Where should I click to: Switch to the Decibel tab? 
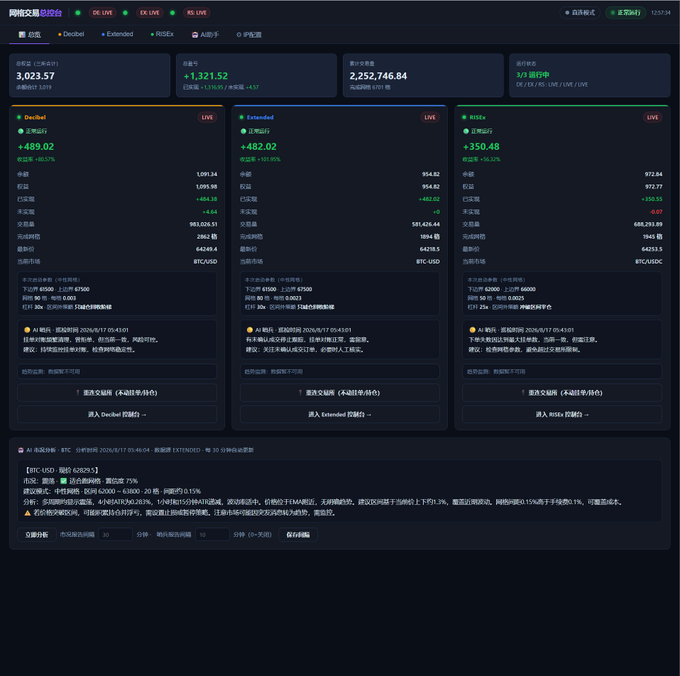[71, 34]
